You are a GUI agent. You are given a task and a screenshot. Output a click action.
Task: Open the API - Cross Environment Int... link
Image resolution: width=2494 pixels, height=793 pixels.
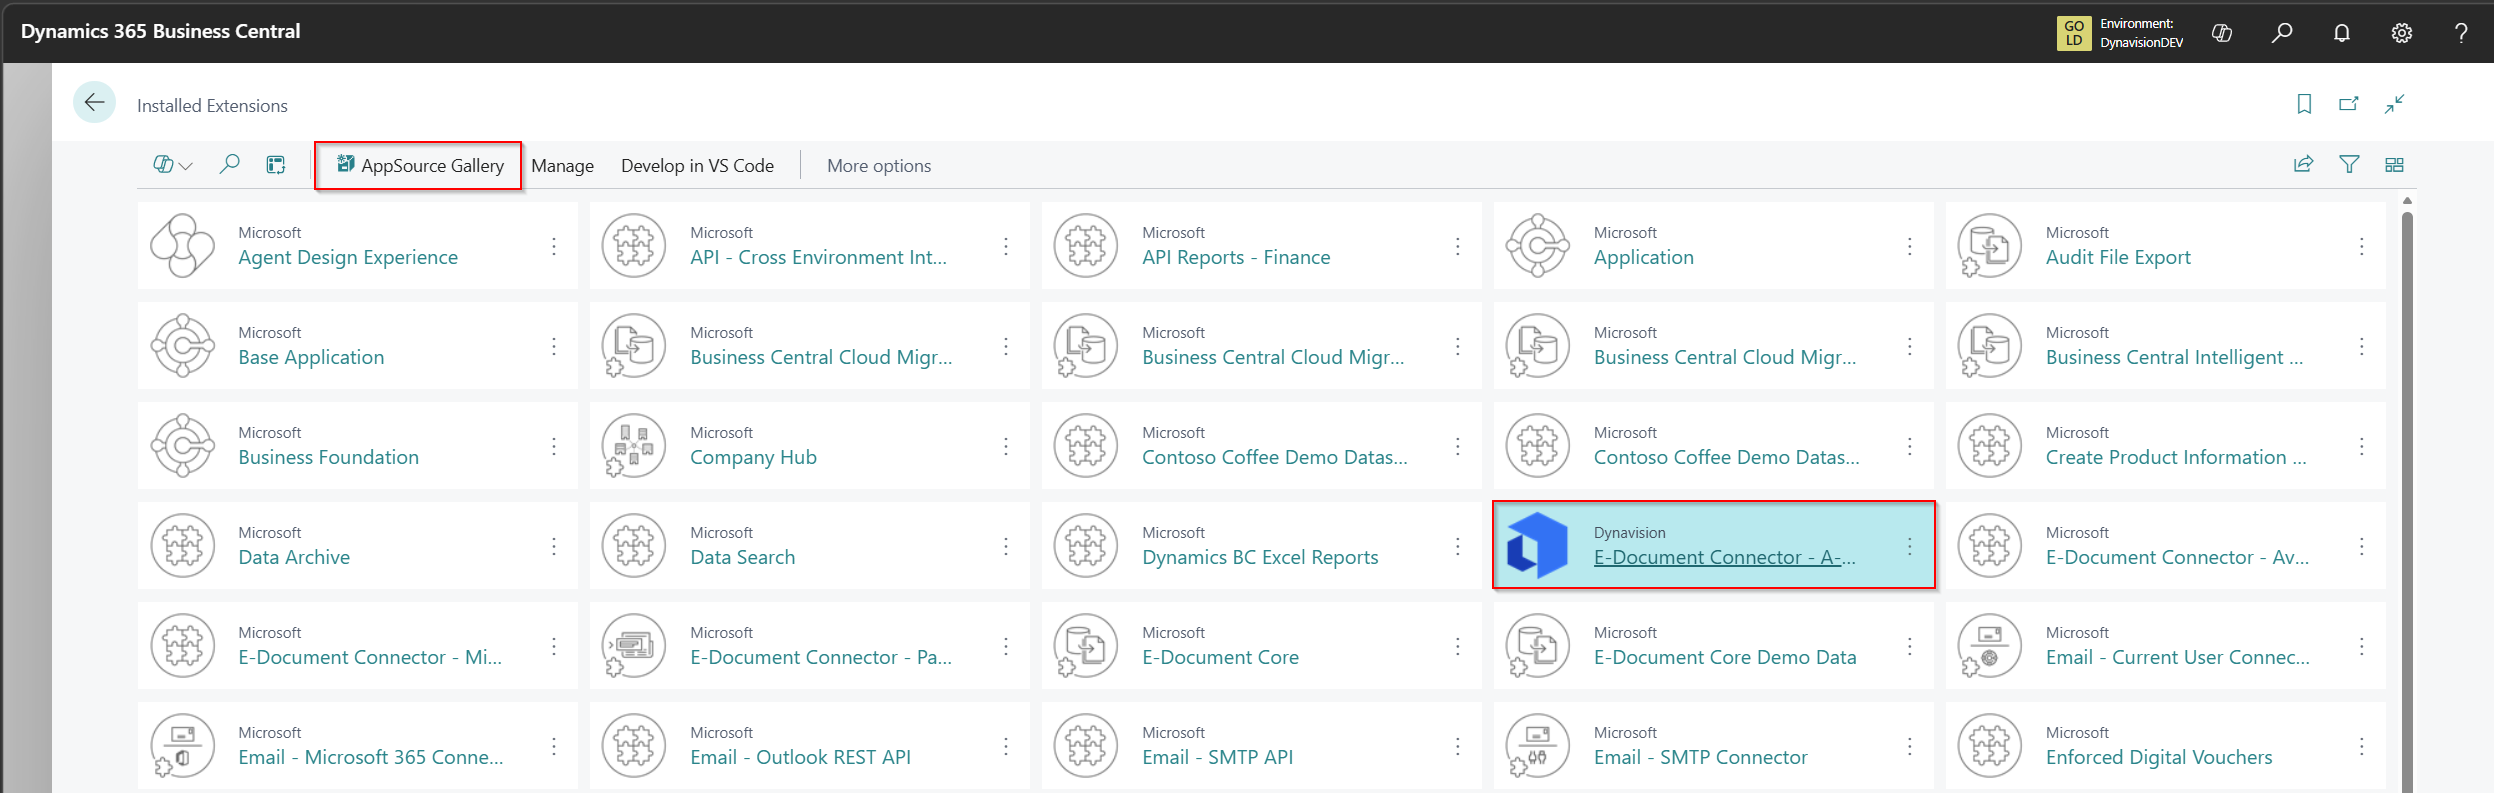(818, 258)
